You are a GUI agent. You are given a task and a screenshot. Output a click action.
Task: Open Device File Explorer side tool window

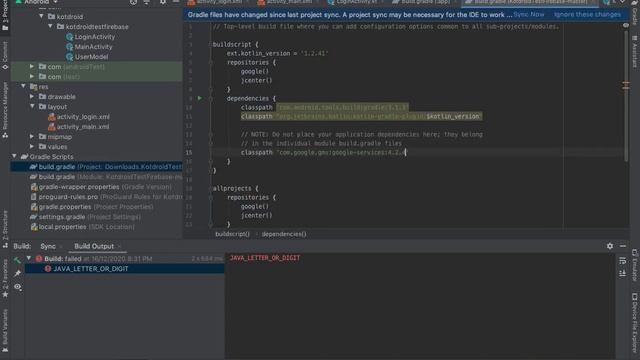tap(635, 322)
